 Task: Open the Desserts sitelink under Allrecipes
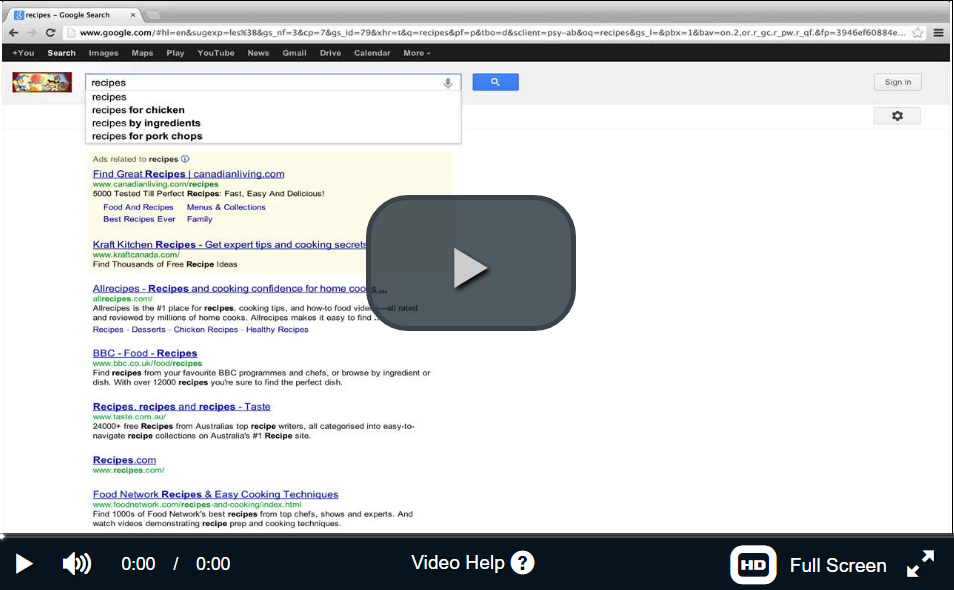tap(148, 329)
